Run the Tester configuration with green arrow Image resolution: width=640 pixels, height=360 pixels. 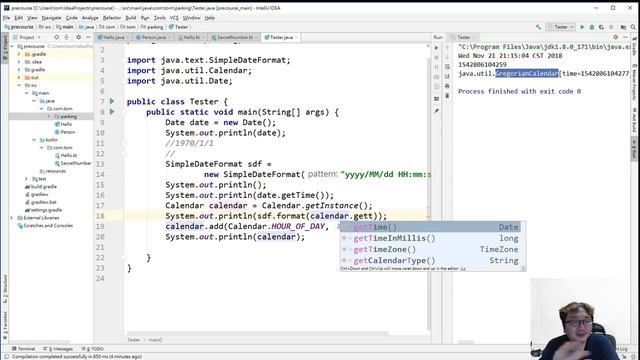point(582,27)
